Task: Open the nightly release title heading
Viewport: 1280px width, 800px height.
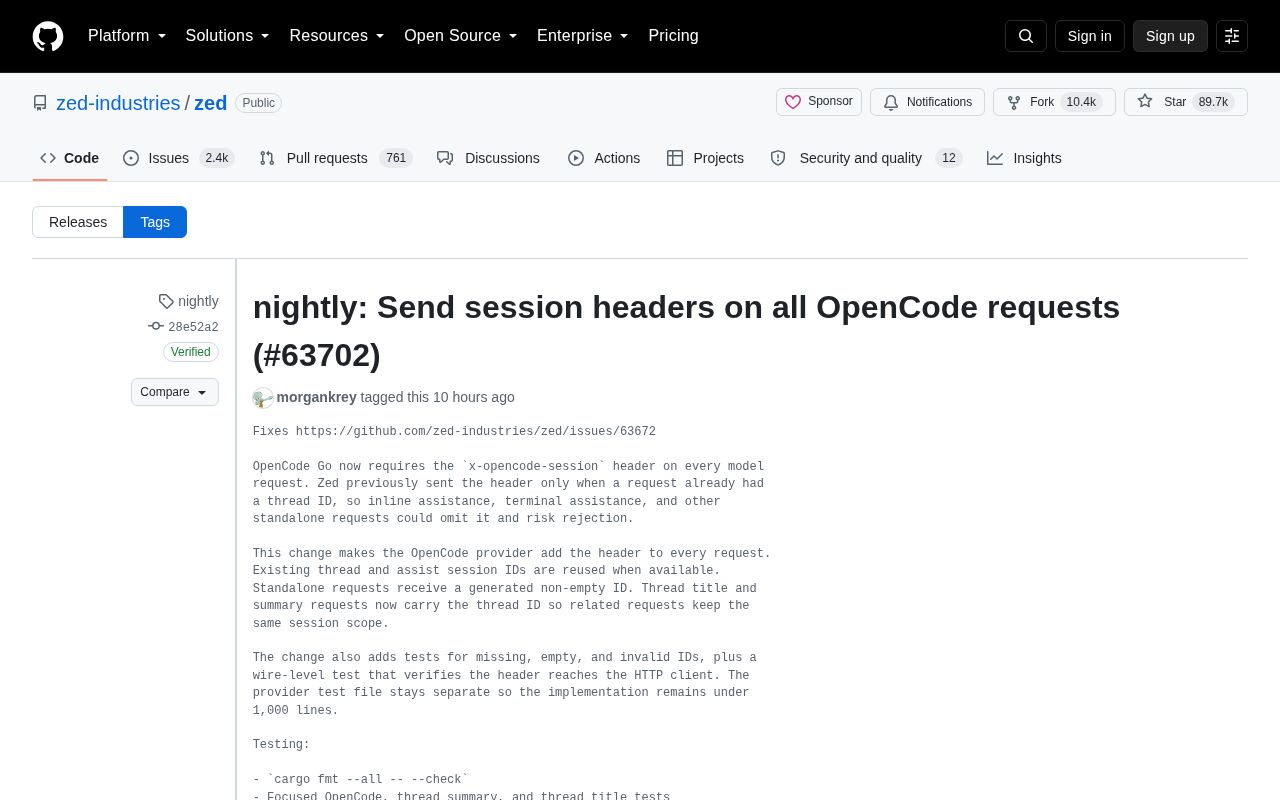Action: coord(686,331)
